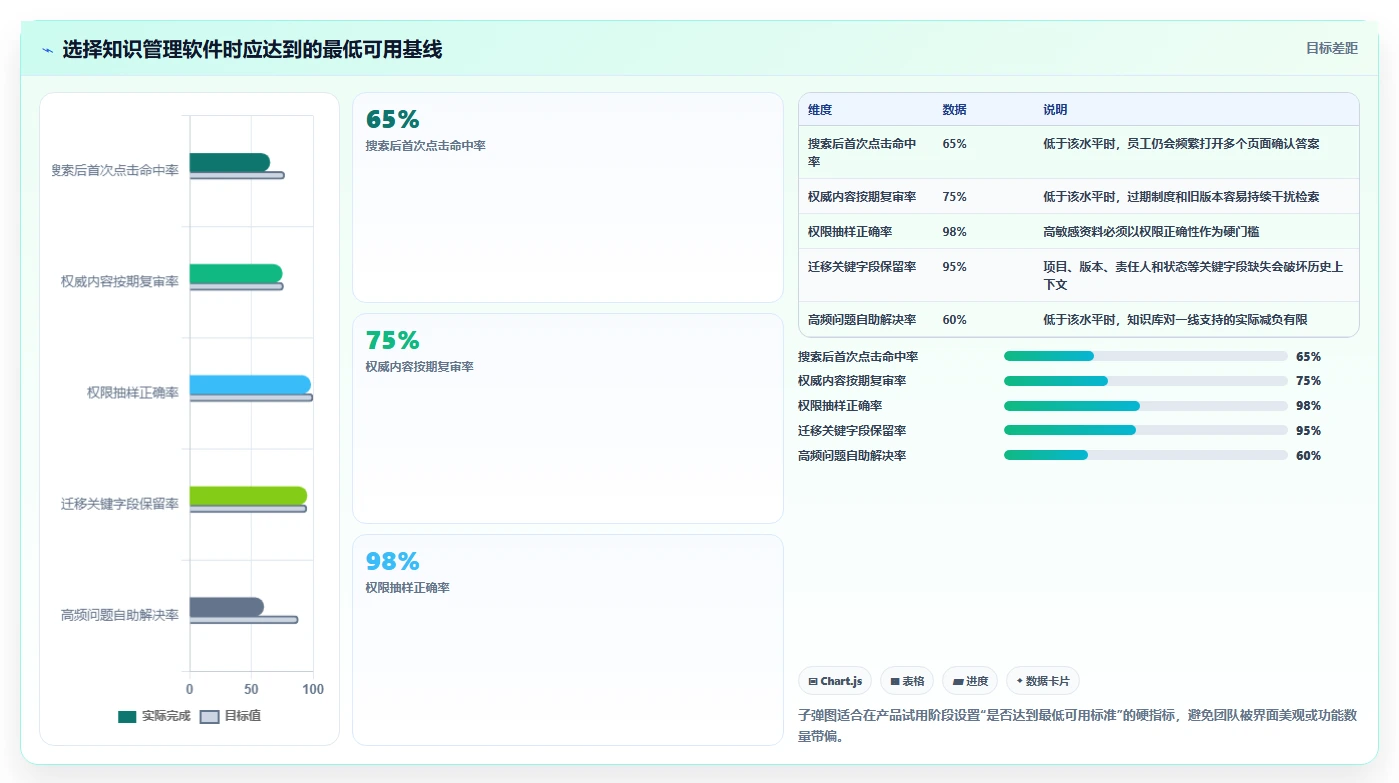Select the green 权威内容按期复审率 chart bar
This screenshot has width=1399, height=783.
click(236, 273)
